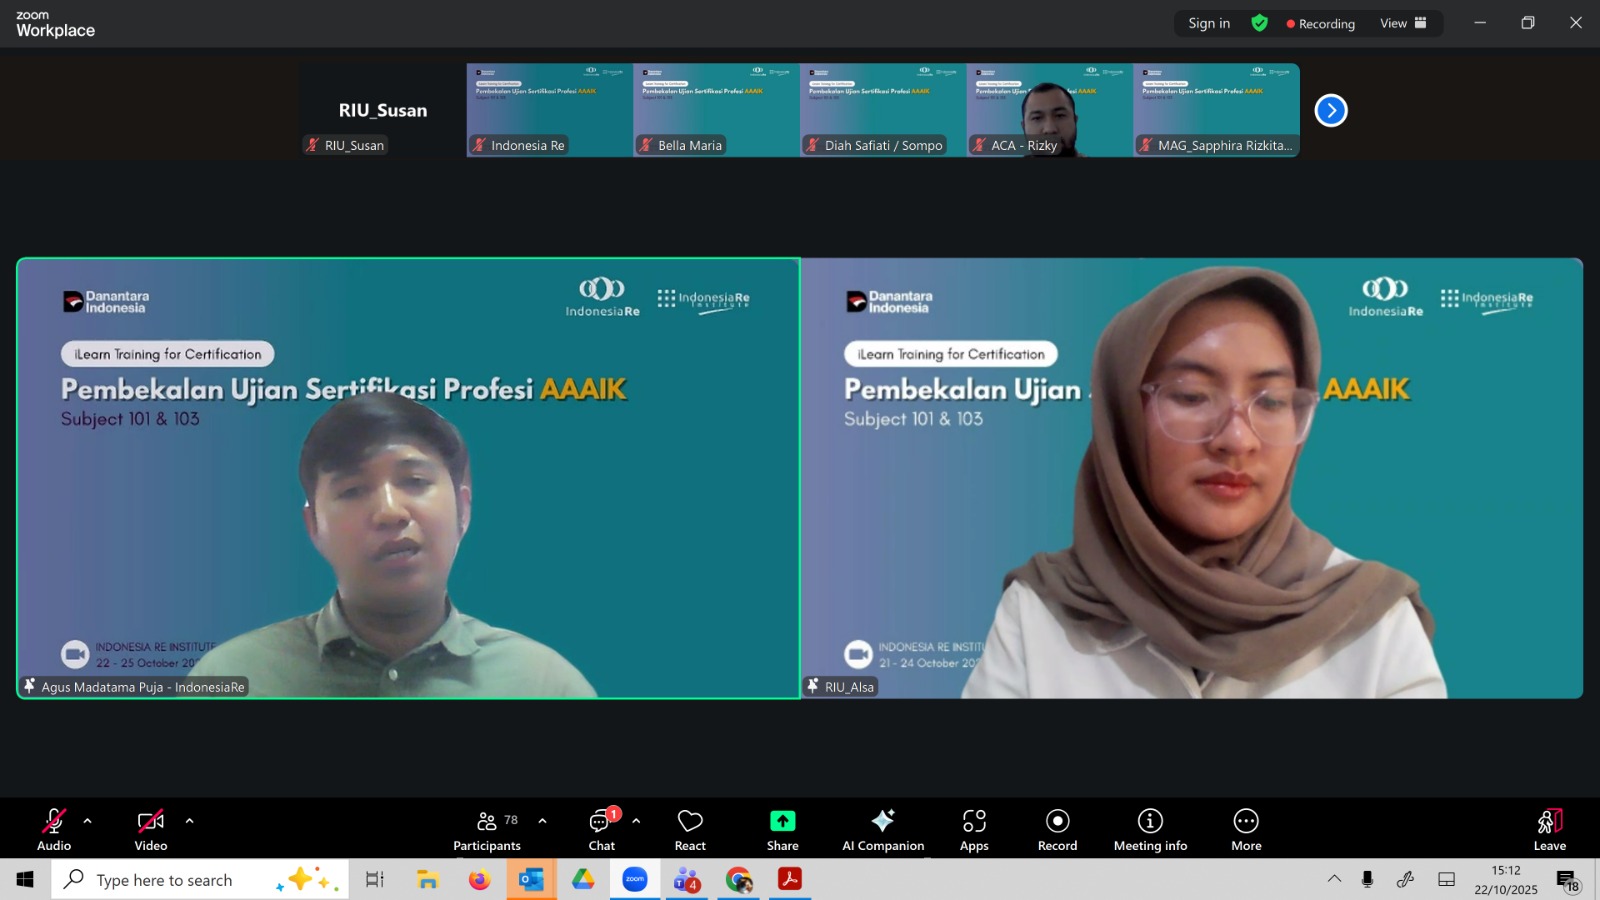
Task: Unmute microphone via Audio button
Action: tap(54, 829)
